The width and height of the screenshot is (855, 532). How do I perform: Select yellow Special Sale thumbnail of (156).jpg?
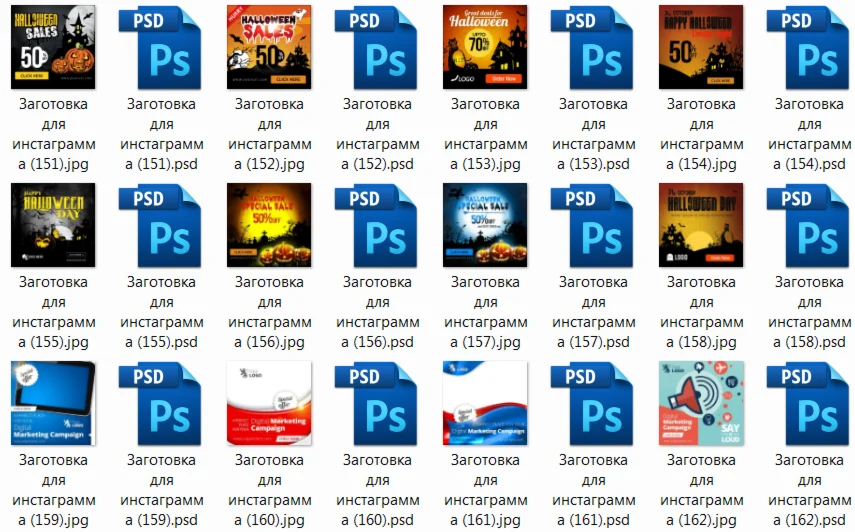pyautogui.click(x=269, y=225)
